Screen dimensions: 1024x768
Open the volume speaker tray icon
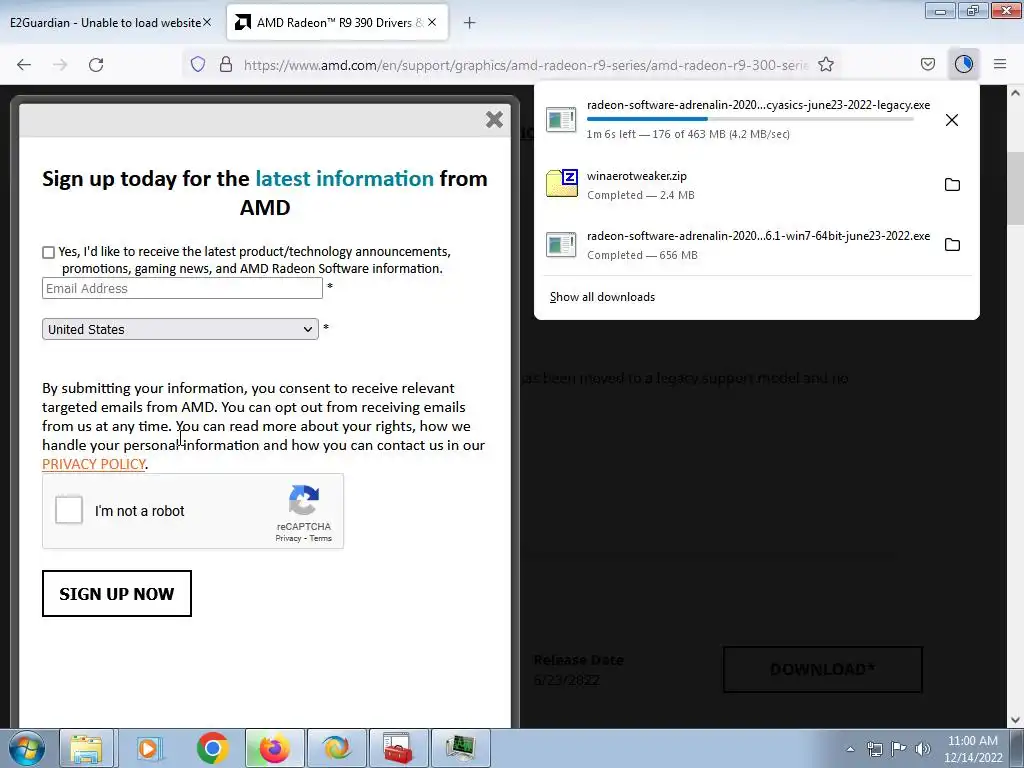922,749
